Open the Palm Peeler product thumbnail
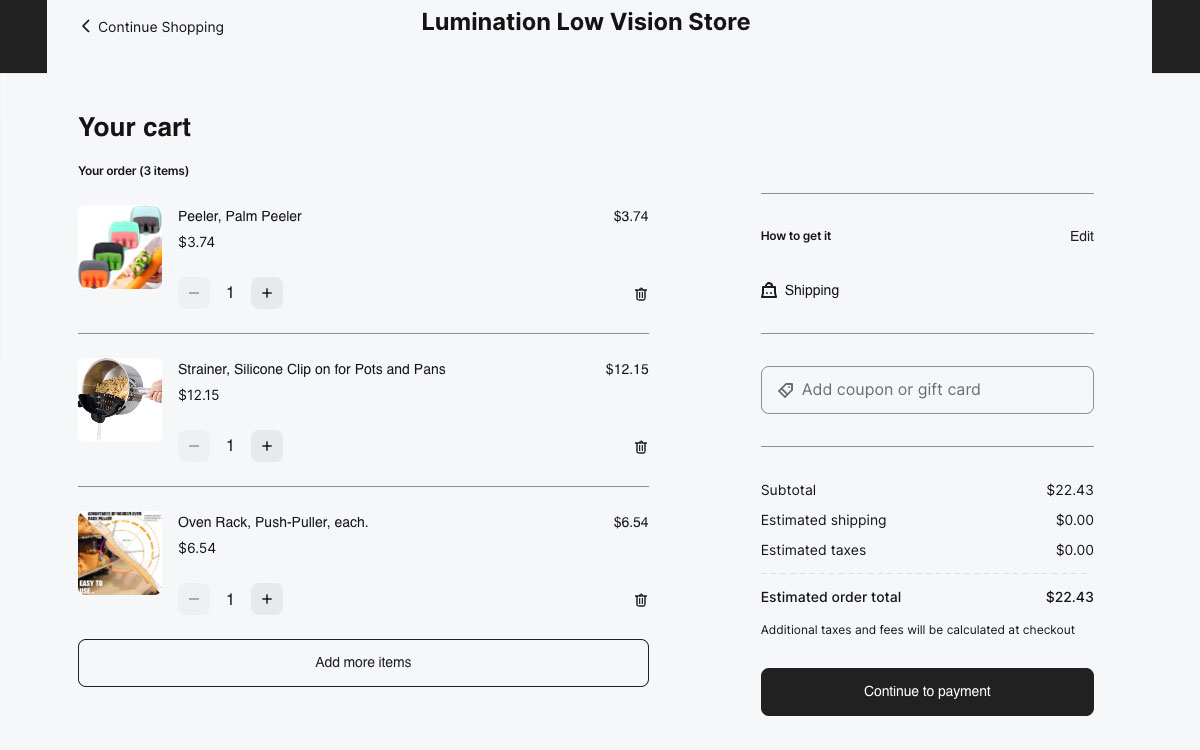 click(120, 247)
